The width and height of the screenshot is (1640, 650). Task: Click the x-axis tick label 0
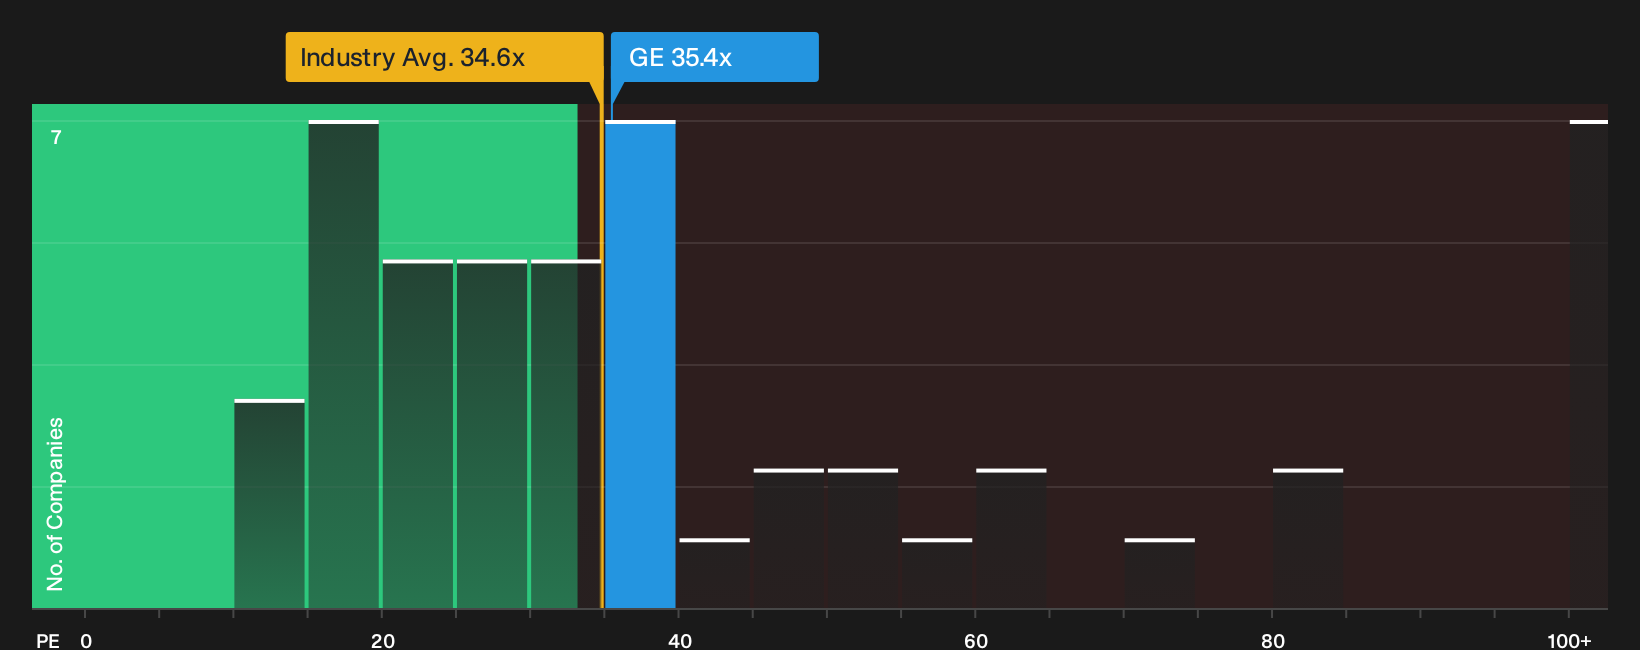[86, 640]
